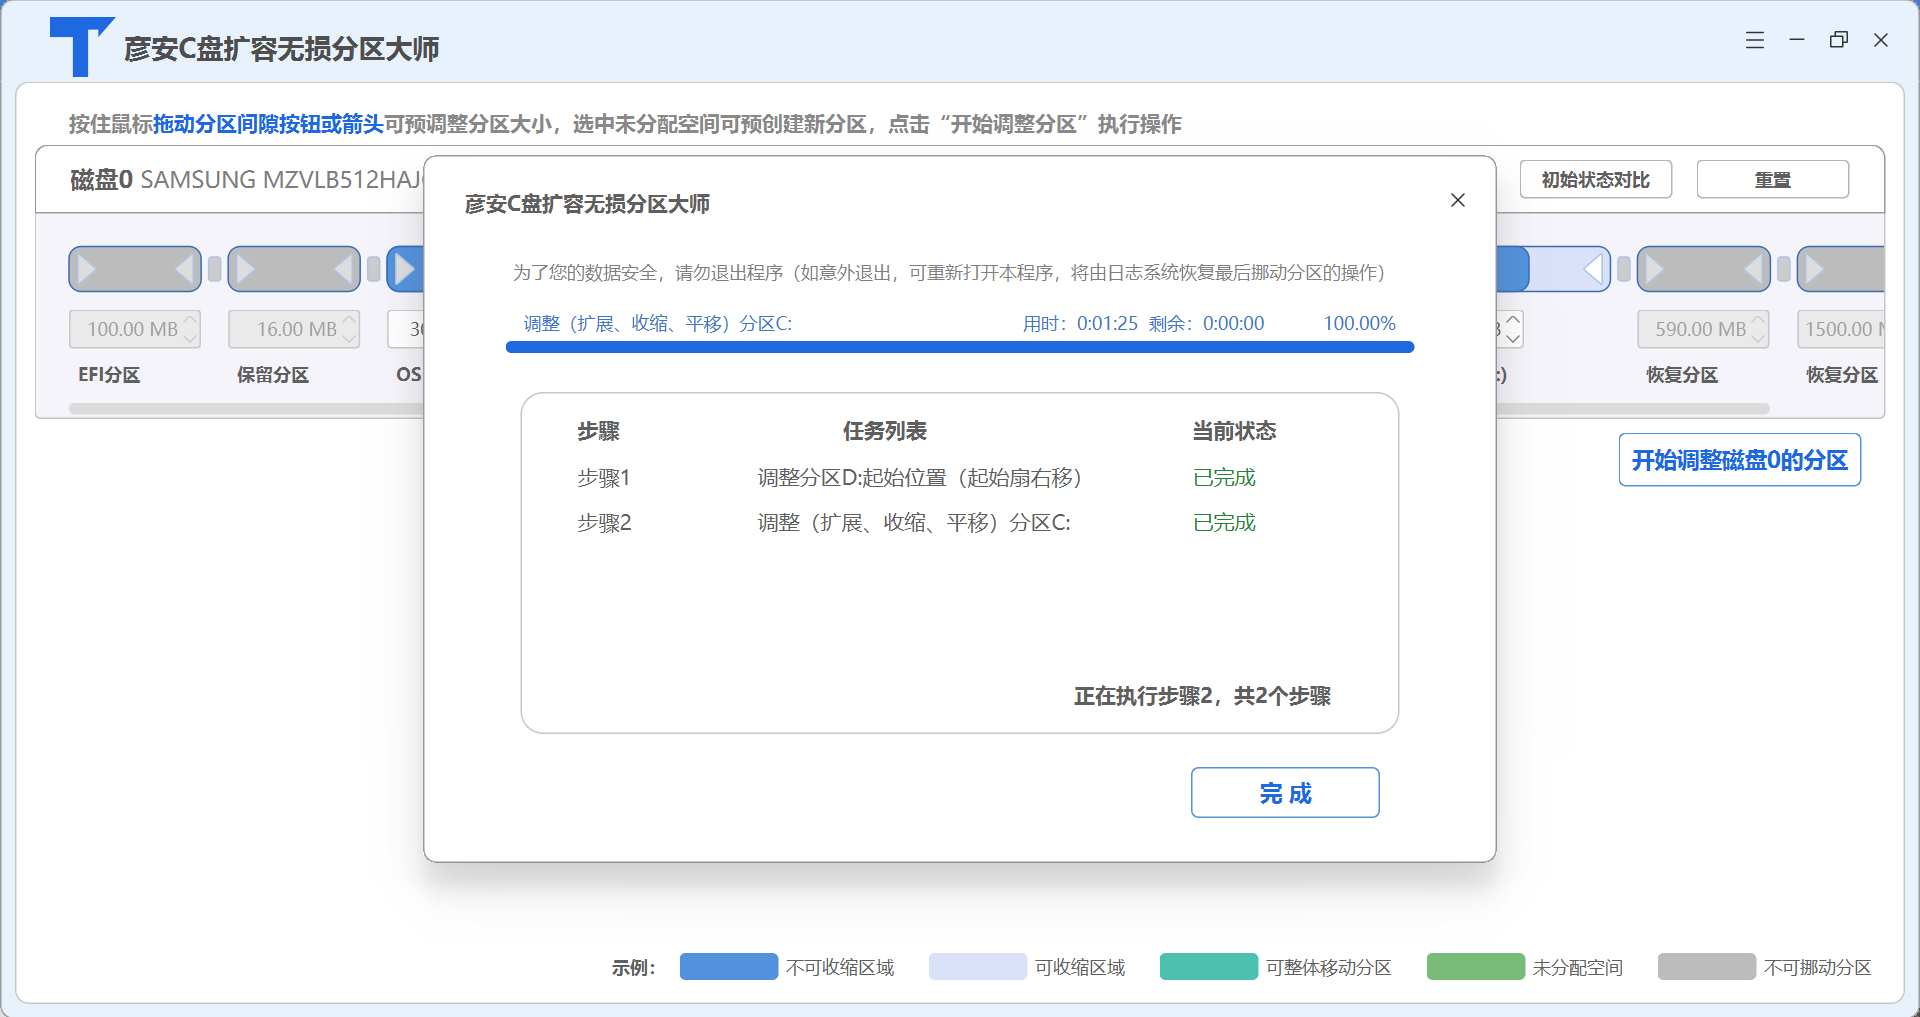The image size is (1920, 1017).
Task: Click the 可收缩区域 light-blue legend swatch
Action: point(978,967)
